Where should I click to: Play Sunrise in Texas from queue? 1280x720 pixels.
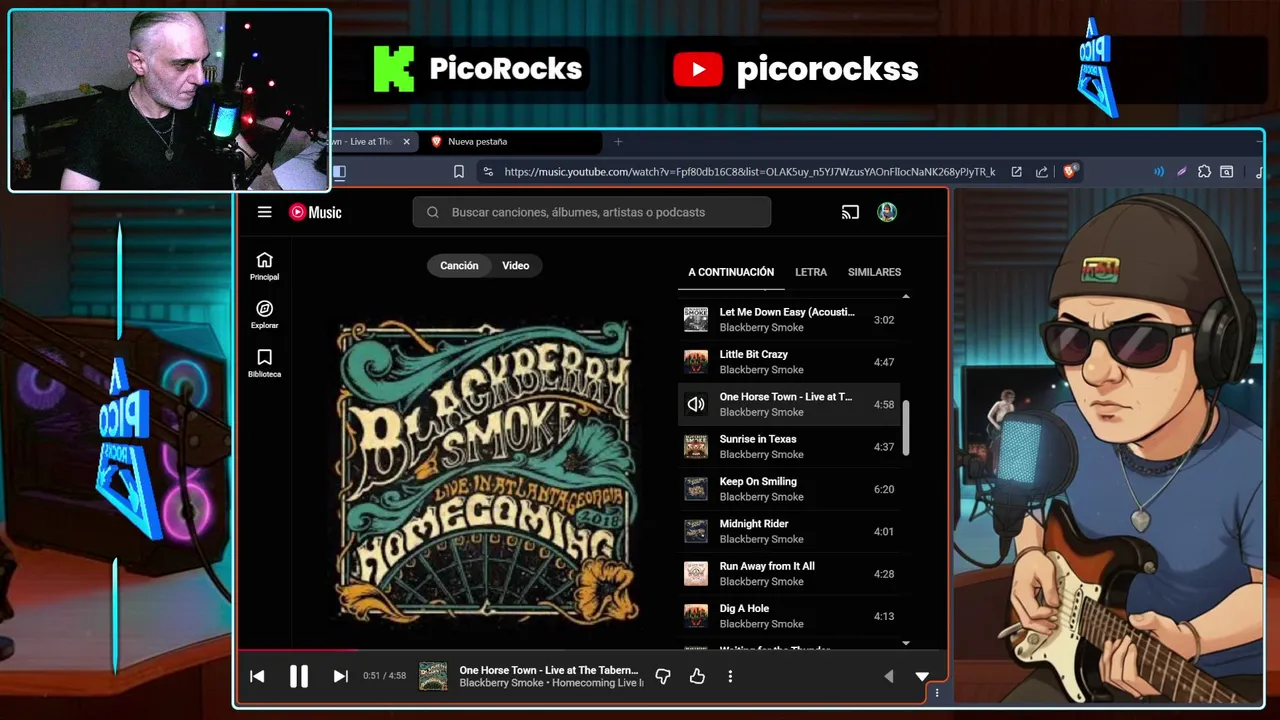tap(788, 447)
